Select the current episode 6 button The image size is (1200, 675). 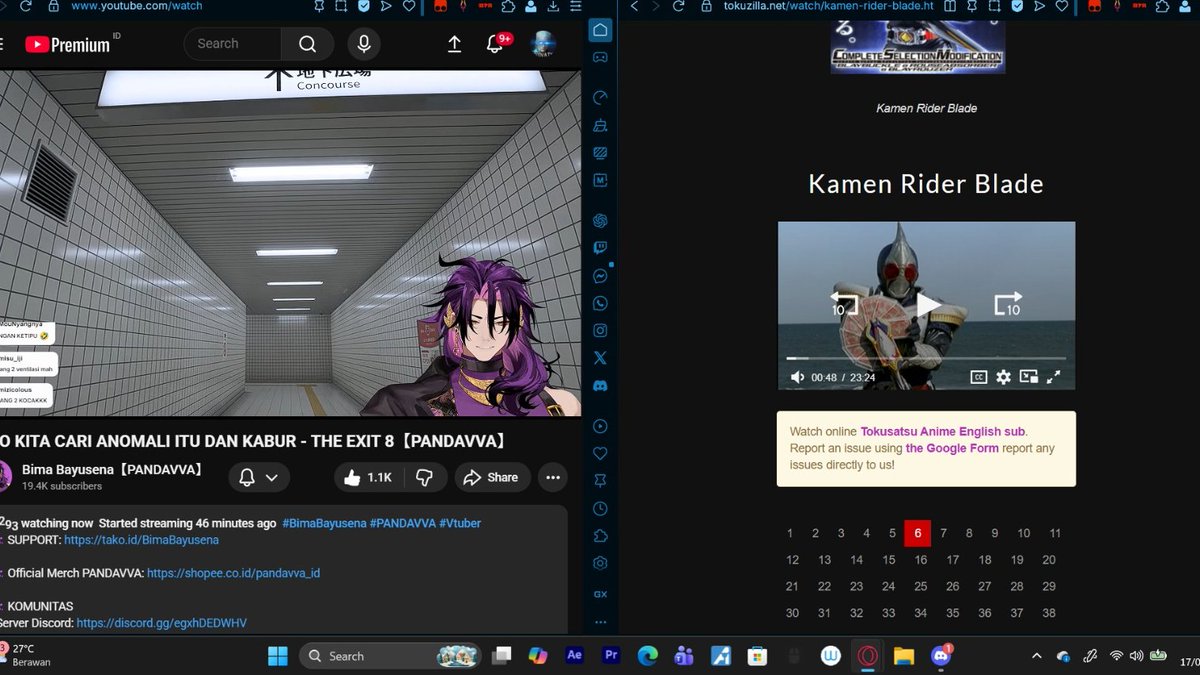coord(918,533)
